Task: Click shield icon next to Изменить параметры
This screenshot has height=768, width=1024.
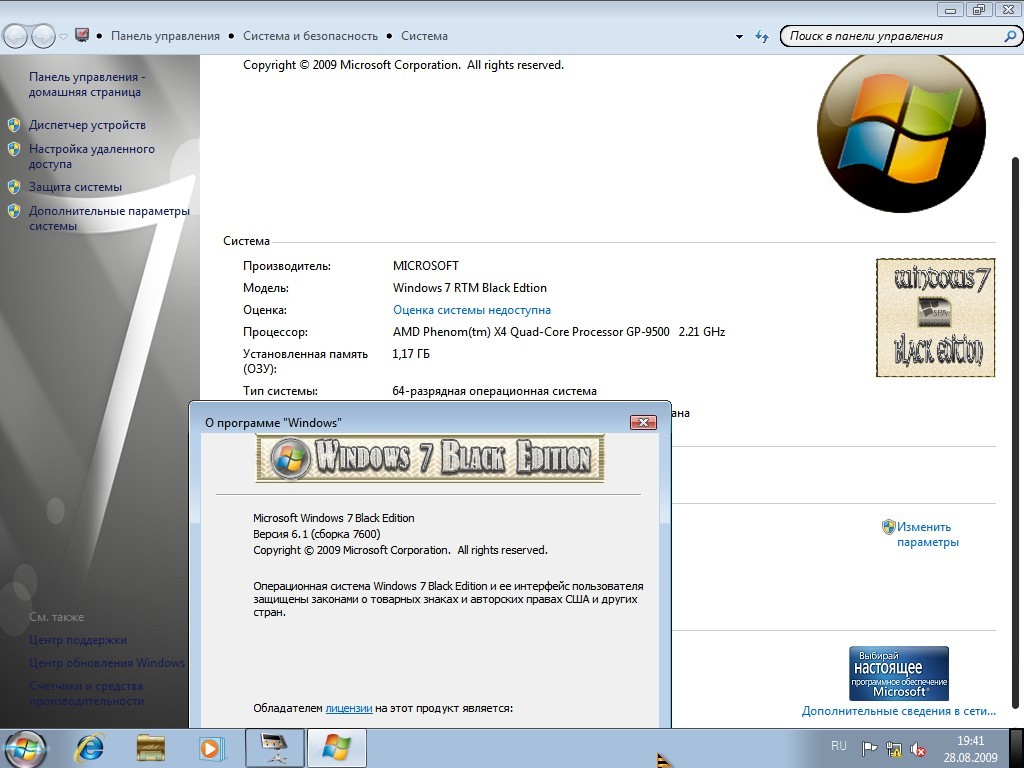Action: click(888, 526)
